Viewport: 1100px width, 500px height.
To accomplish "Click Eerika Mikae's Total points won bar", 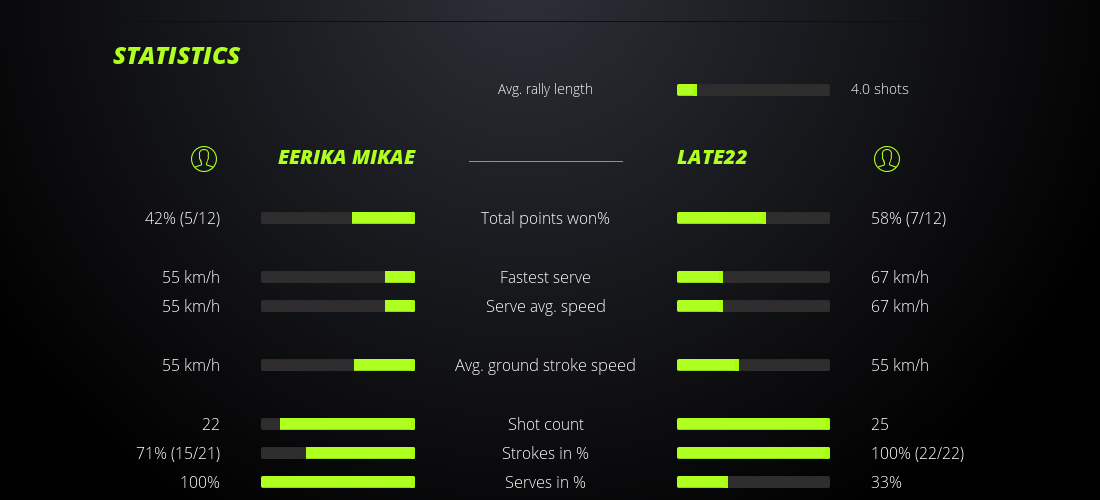I will 338,218.
